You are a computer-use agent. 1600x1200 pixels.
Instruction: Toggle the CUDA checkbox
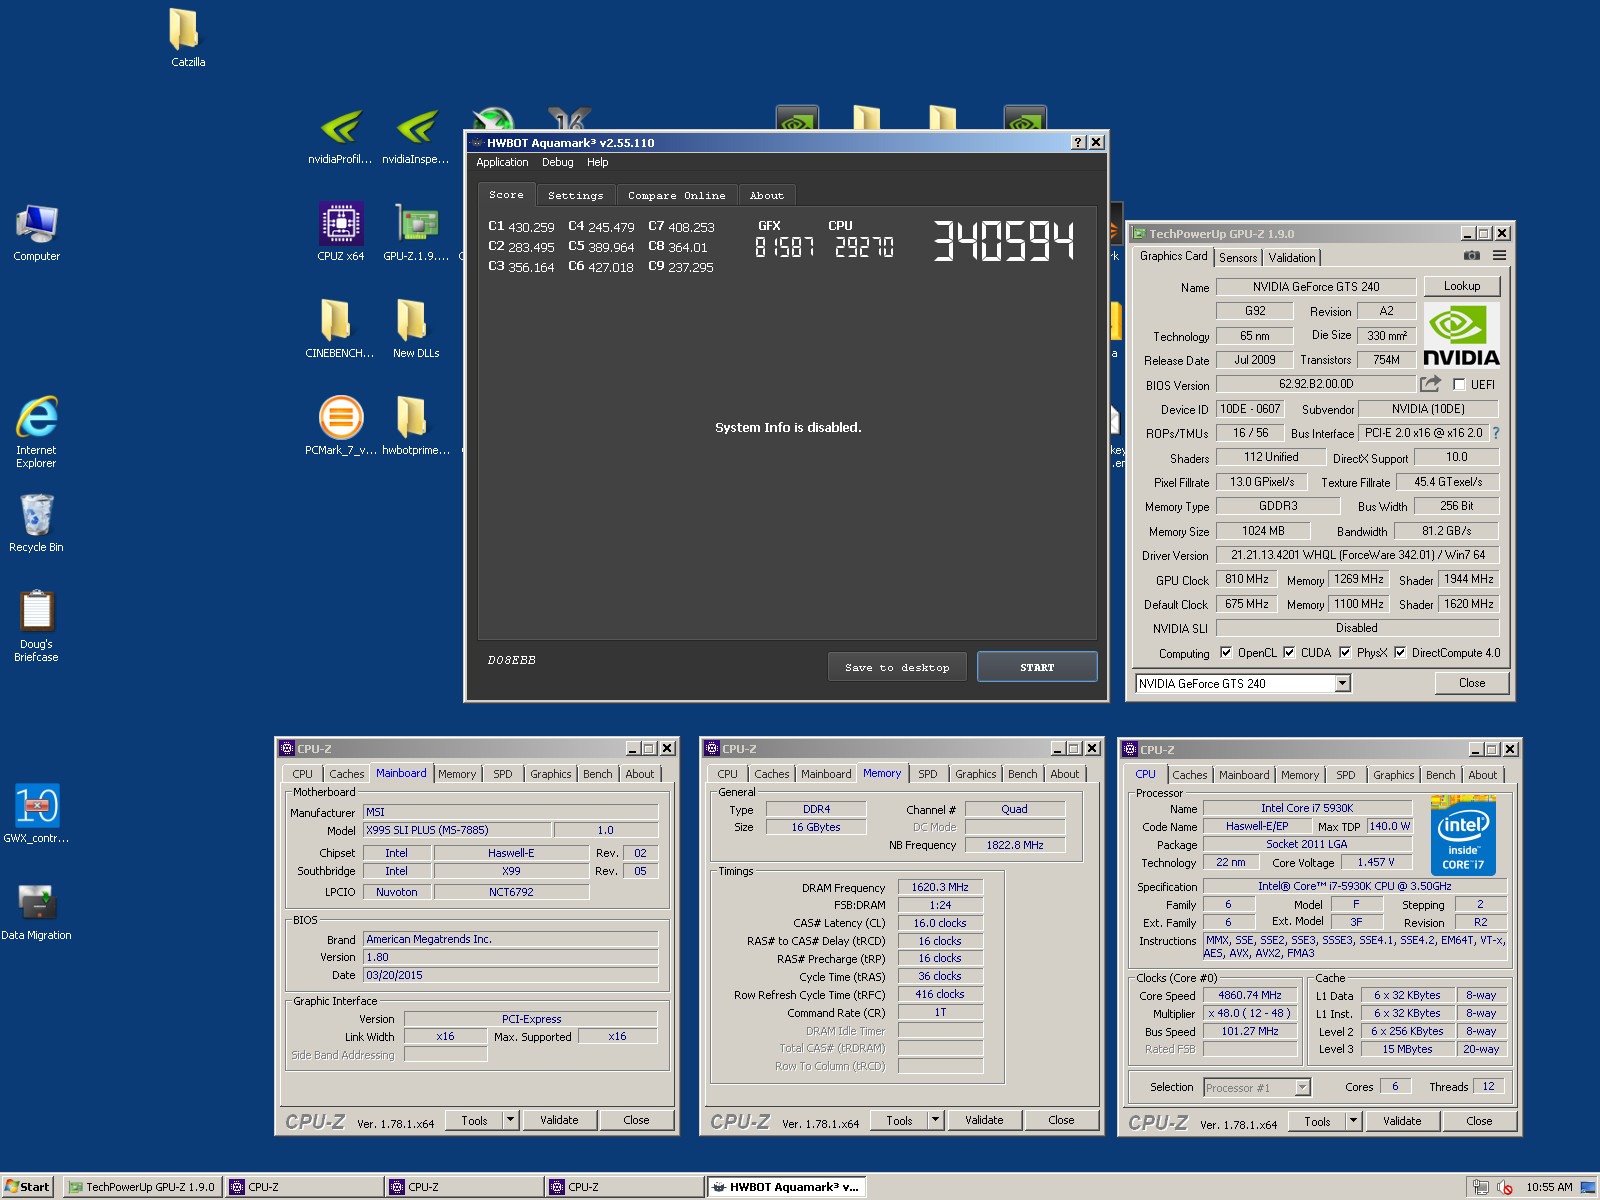(x=1289, y=653)
